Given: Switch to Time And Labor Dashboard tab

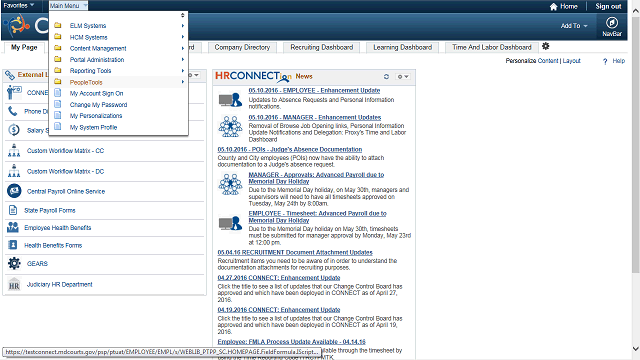Looking at the screenshot, I should (x=492, y=47).
